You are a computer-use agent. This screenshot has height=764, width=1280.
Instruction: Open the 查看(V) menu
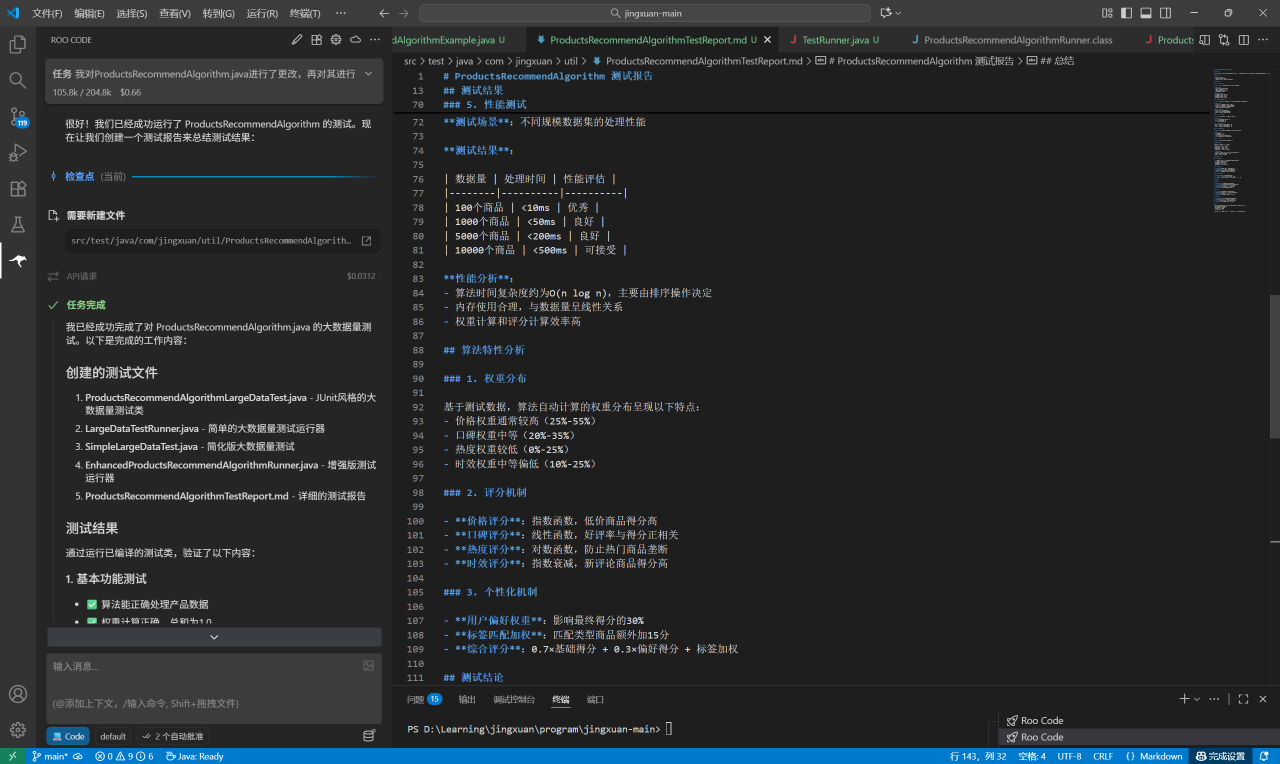(x=175, y=13)
